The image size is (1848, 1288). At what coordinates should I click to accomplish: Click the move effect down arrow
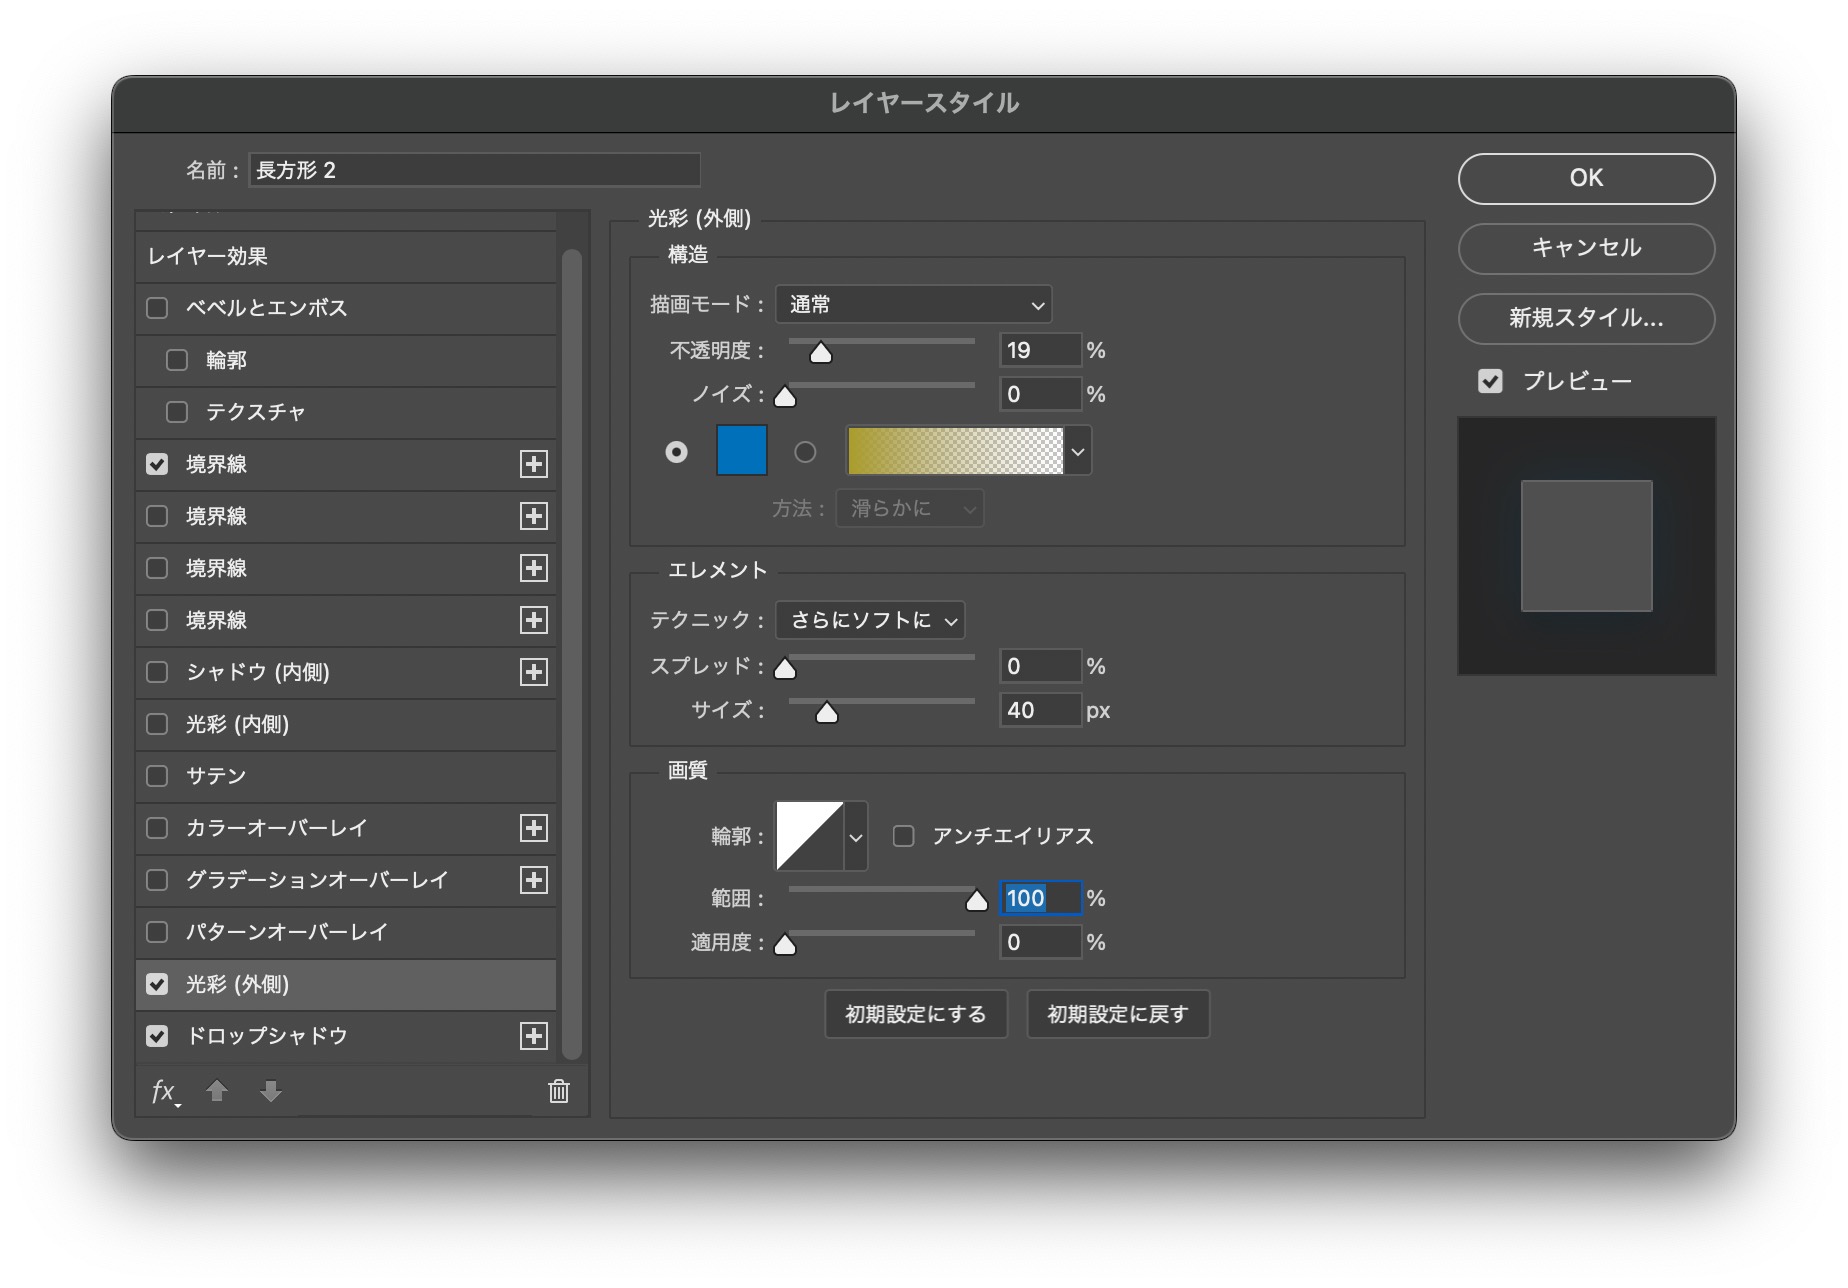click(x=271, y=1091)
